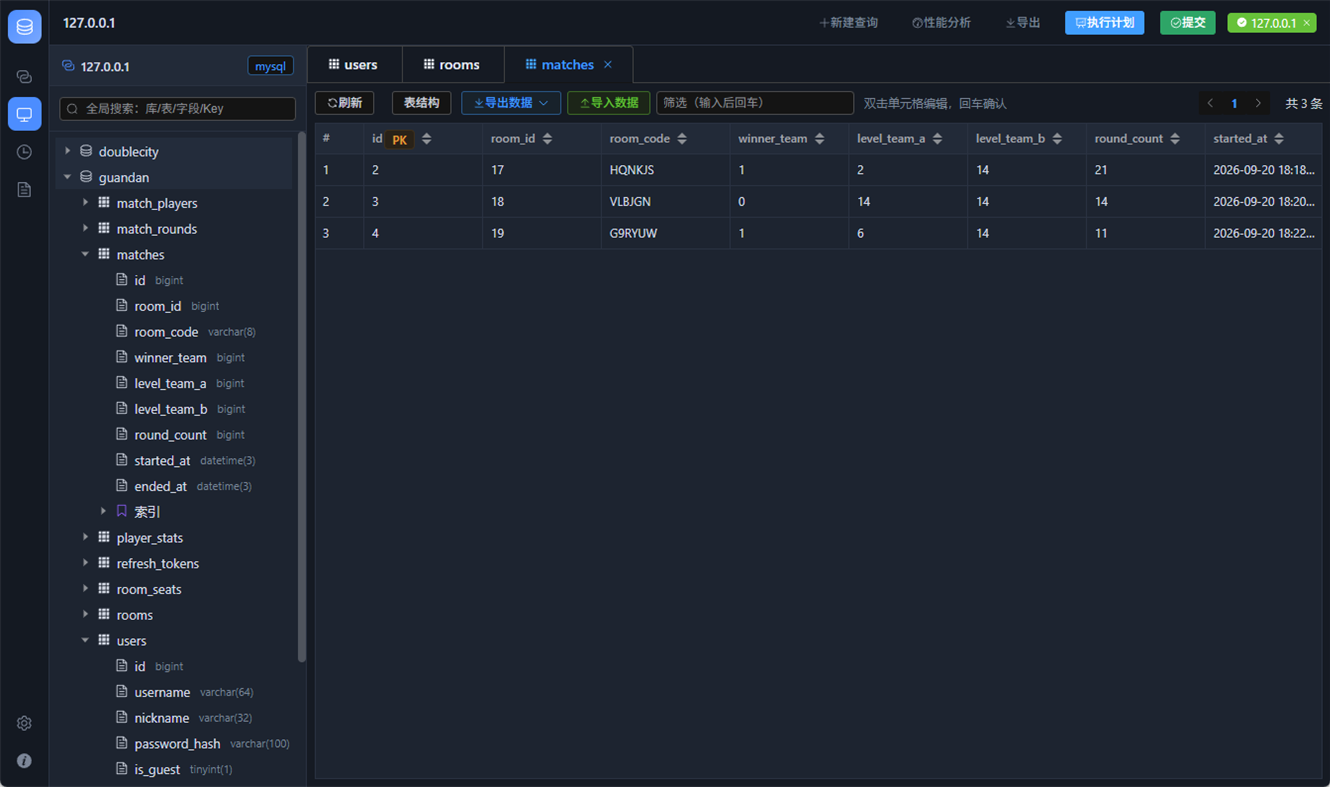Sort by the winner_team column

(x=820, y=139)
